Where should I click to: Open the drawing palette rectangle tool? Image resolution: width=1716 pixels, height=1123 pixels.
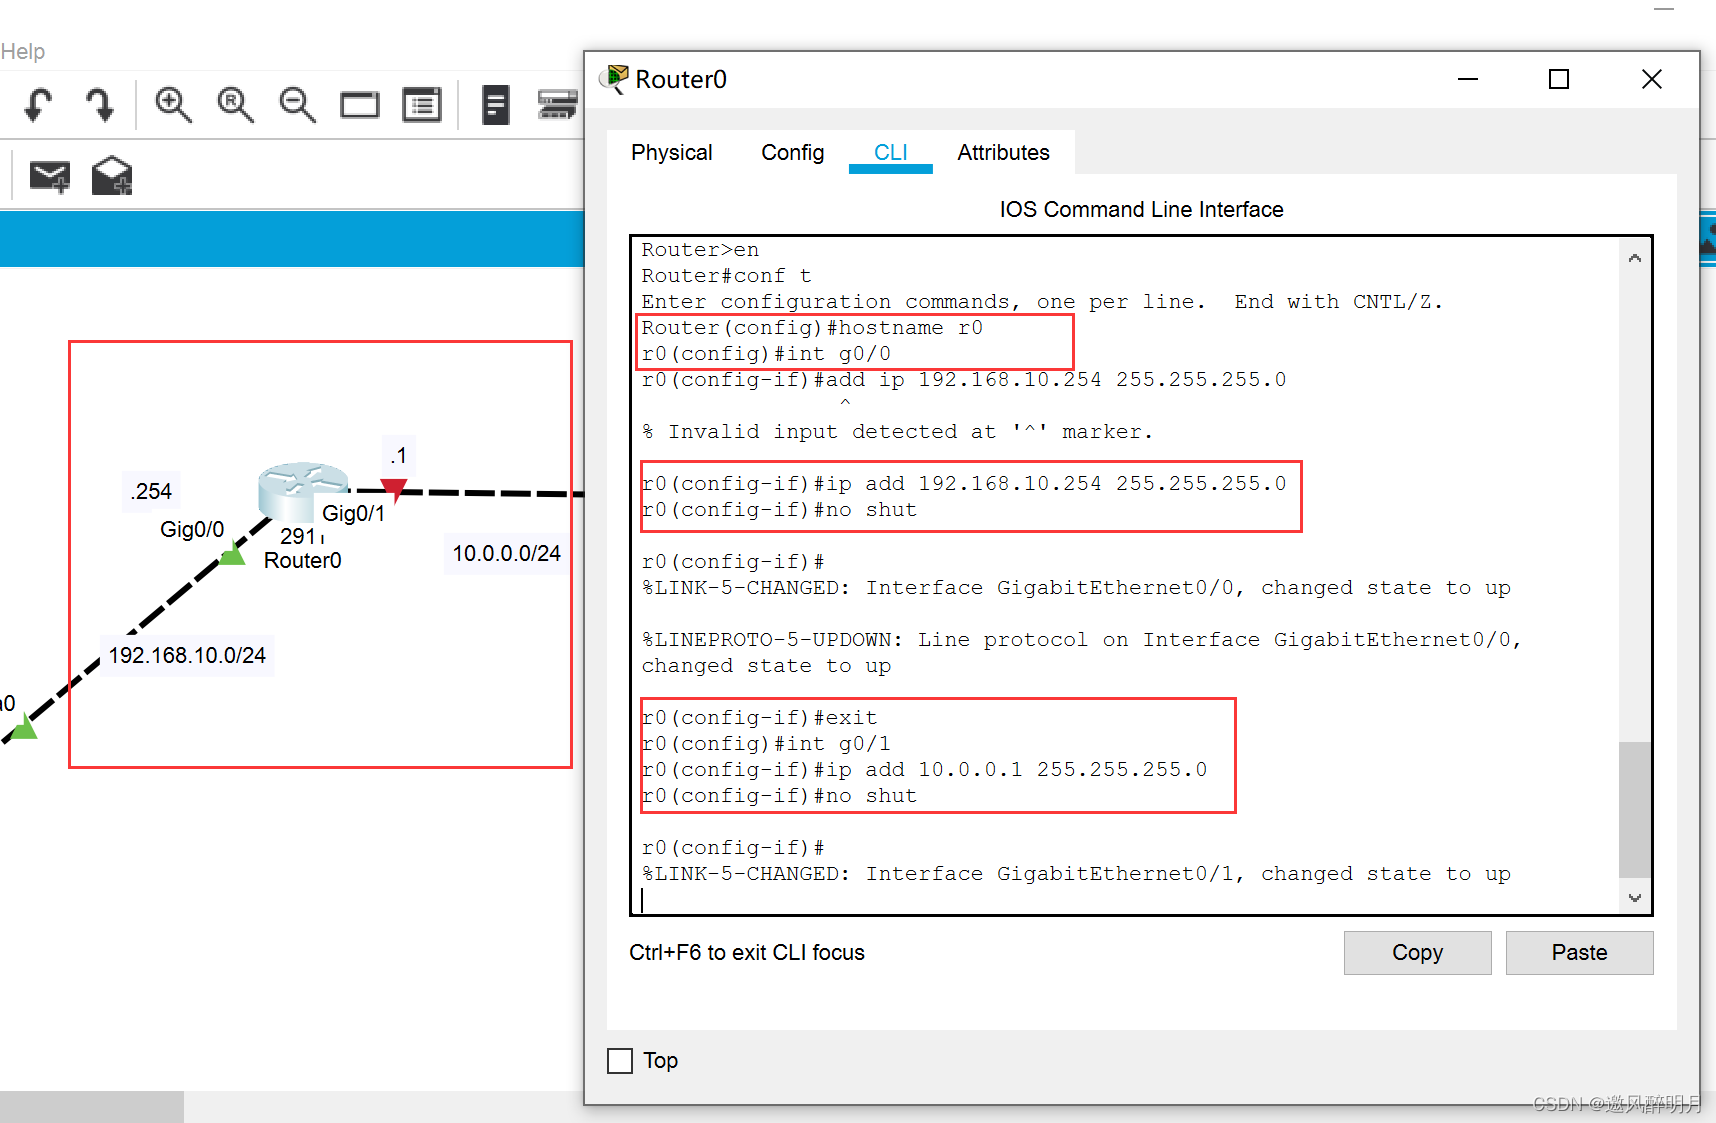360,105
